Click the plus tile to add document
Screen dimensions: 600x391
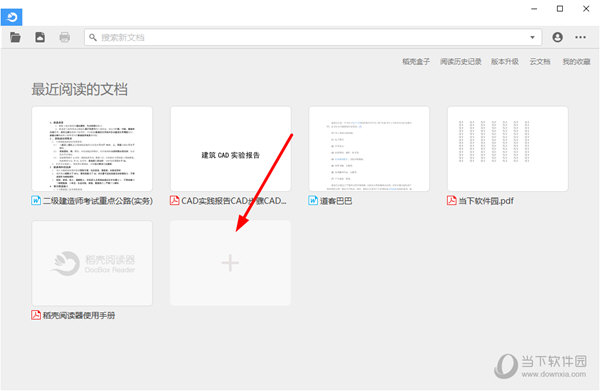click(x=230, y=263)
